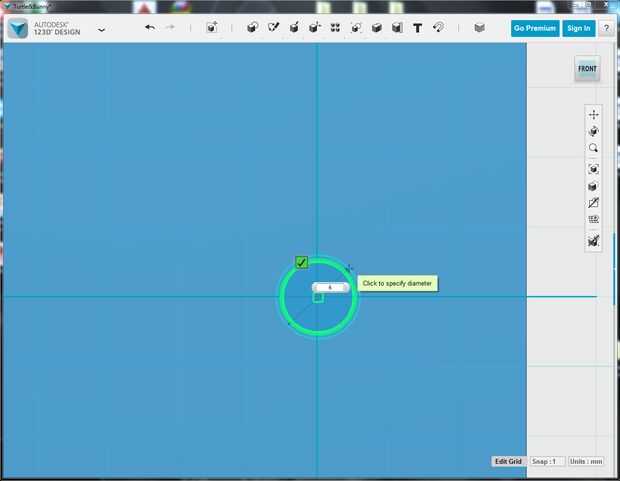This screenshot has width=620, height=481.
Task: Open the Sketch tools menu
Action: (273, 27)
